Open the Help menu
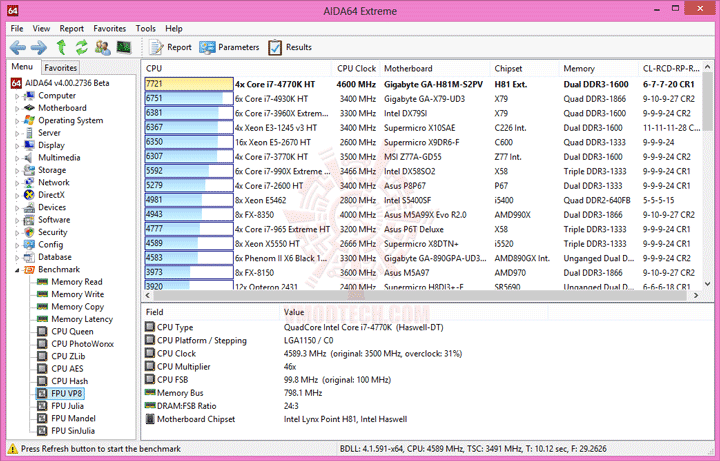720x461 pixels. [x=174, y=28]
